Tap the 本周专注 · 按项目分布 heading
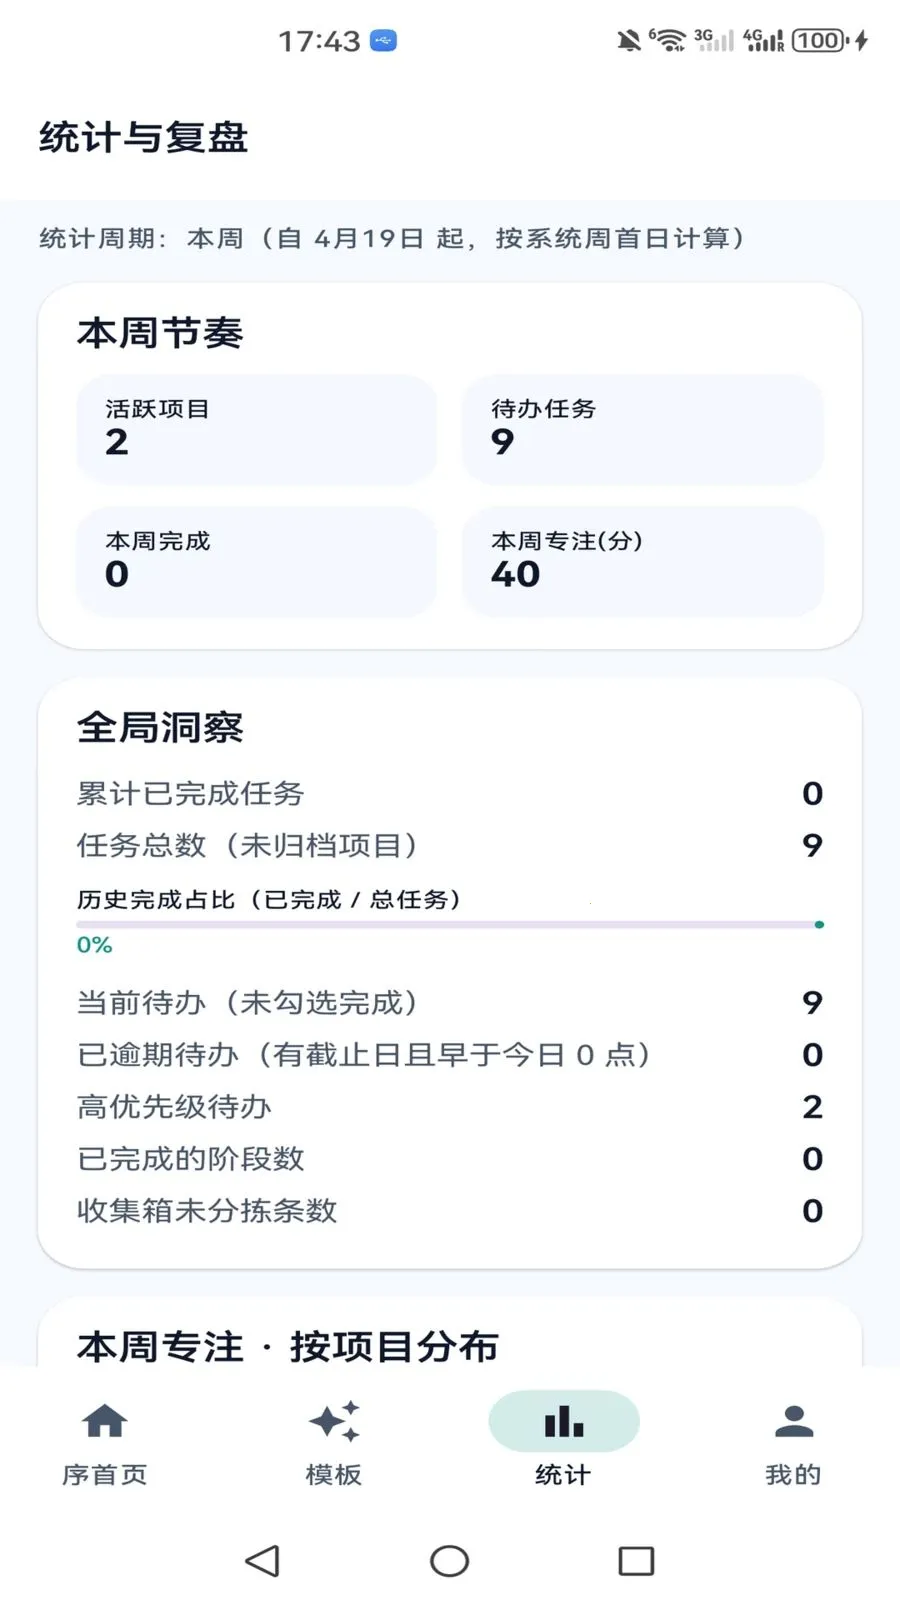Viewport: 900px width, 1600px height. 288,1346
